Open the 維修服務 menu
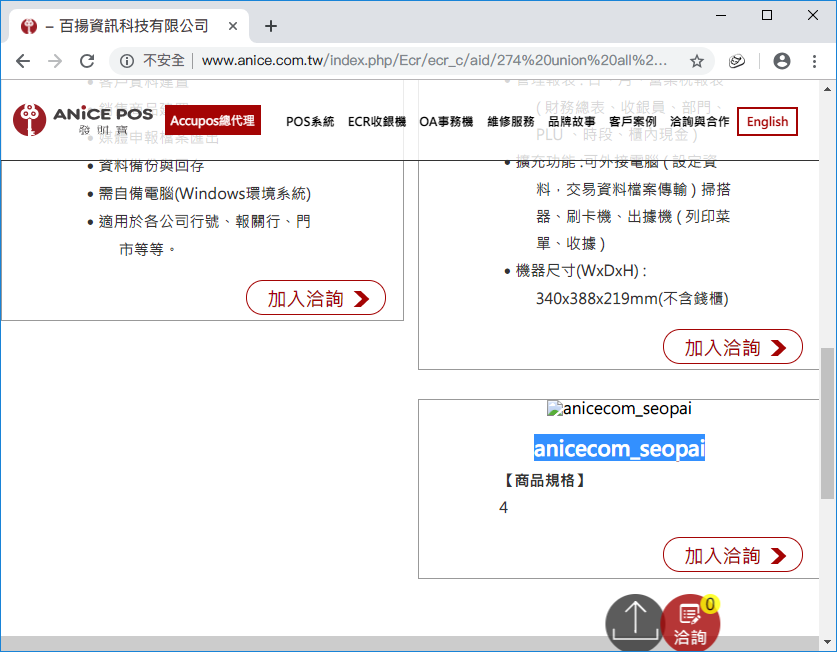This screenshot has height=652, width=837. click(x=511, y=121)
